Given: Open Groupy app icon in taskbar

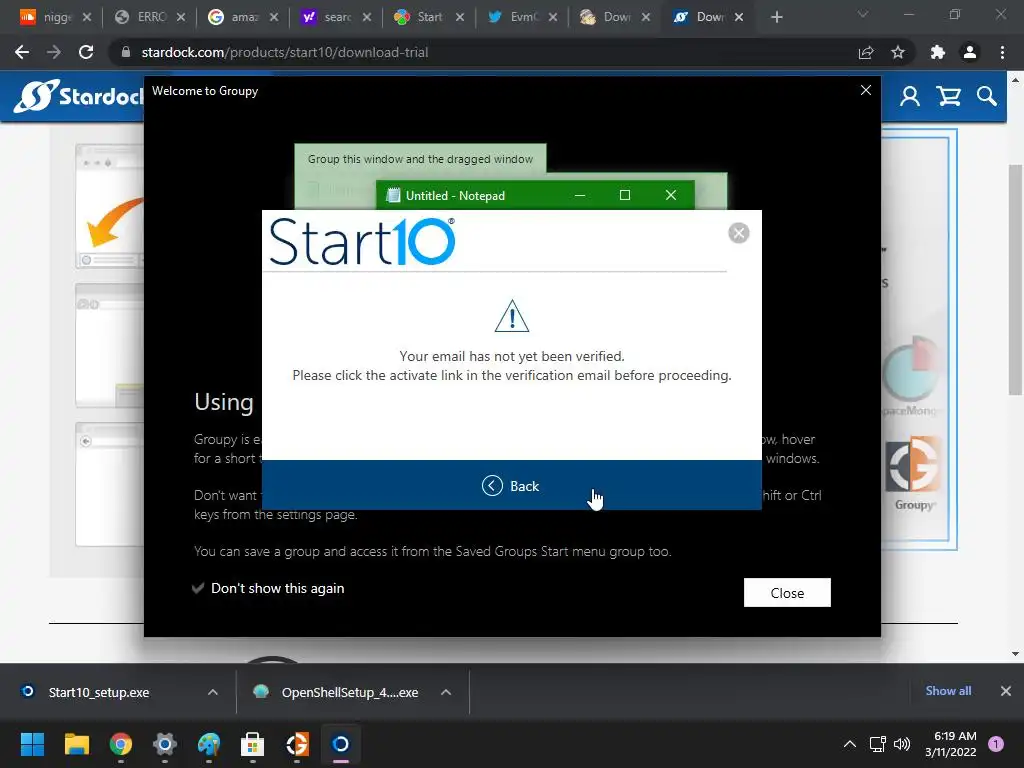Looking at the screenshot, I should (x=297, y=744).
